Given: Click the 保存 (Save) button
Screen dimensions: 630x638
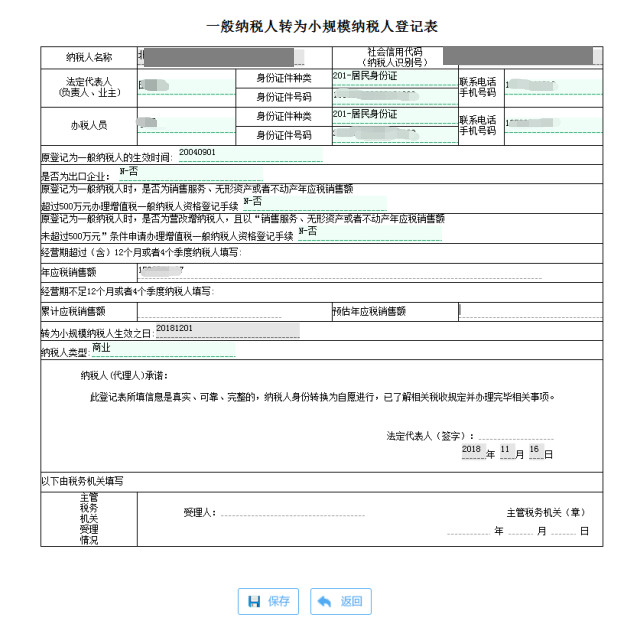Looking at the screenshot, I should 268,601.
